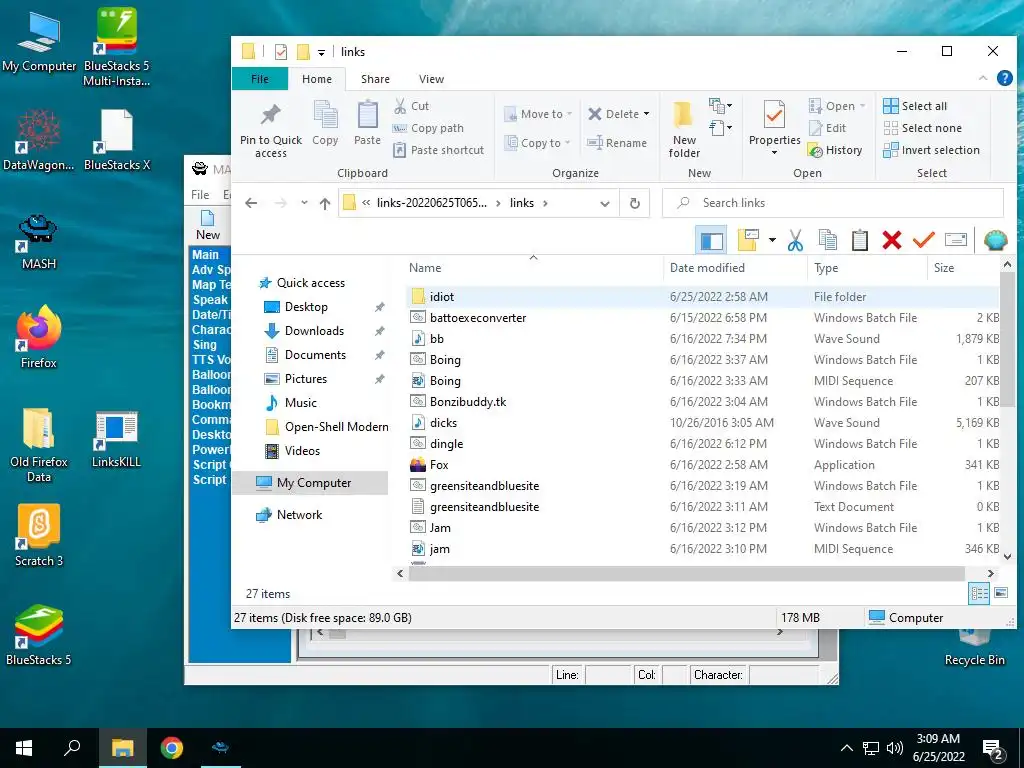Open the Windows Start menu
The width and height of the screenshot is (1024, 768).
[x=24, y=747]
